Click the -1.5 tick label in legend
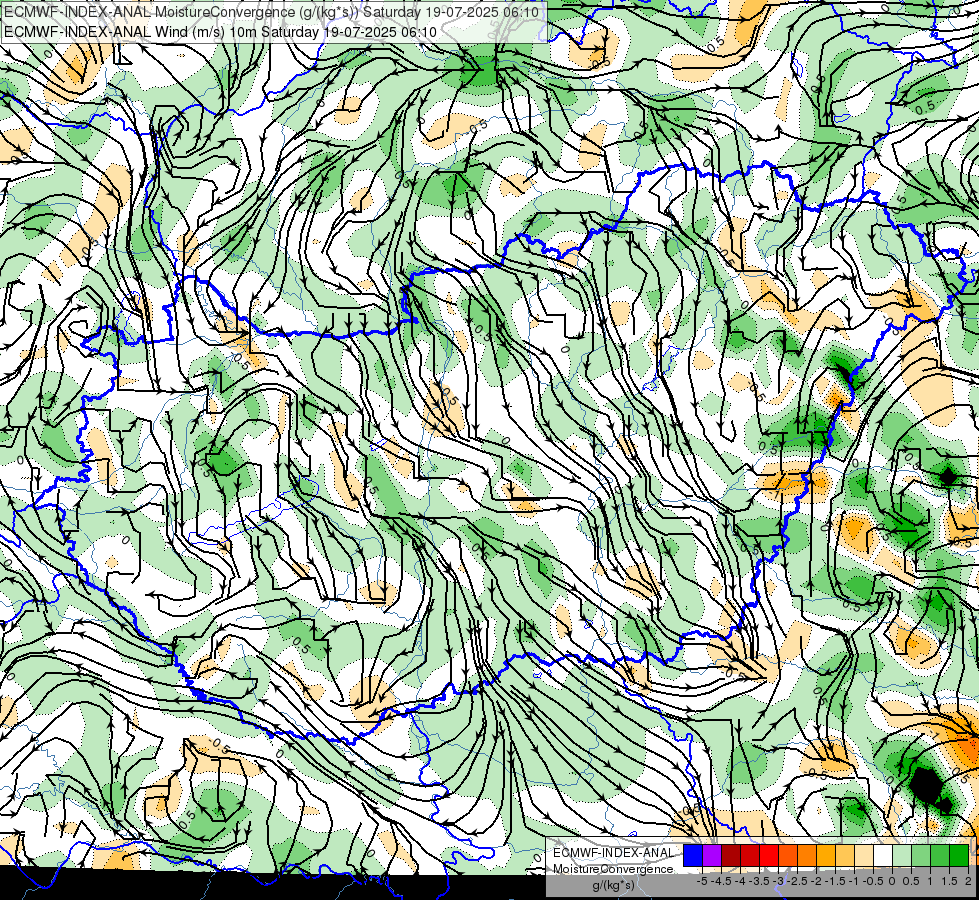Screen dimensions: 979x900 tap(835, 881)
